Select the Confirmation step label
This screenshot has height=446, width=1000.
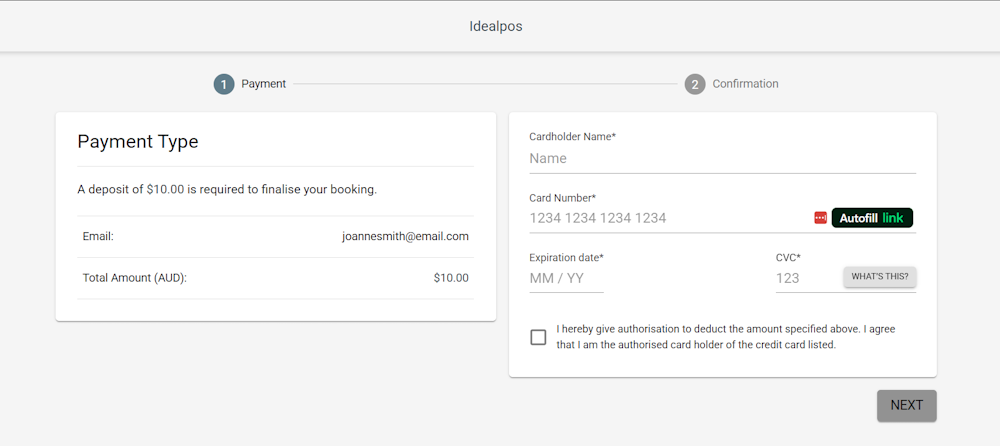tap(745, 84)
